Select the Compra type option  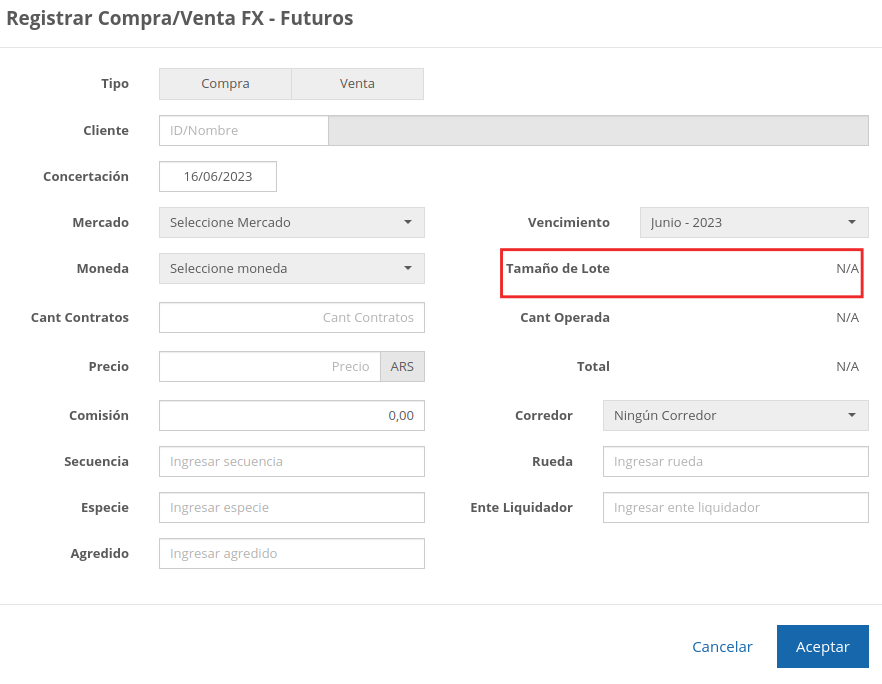coord(225,84)
